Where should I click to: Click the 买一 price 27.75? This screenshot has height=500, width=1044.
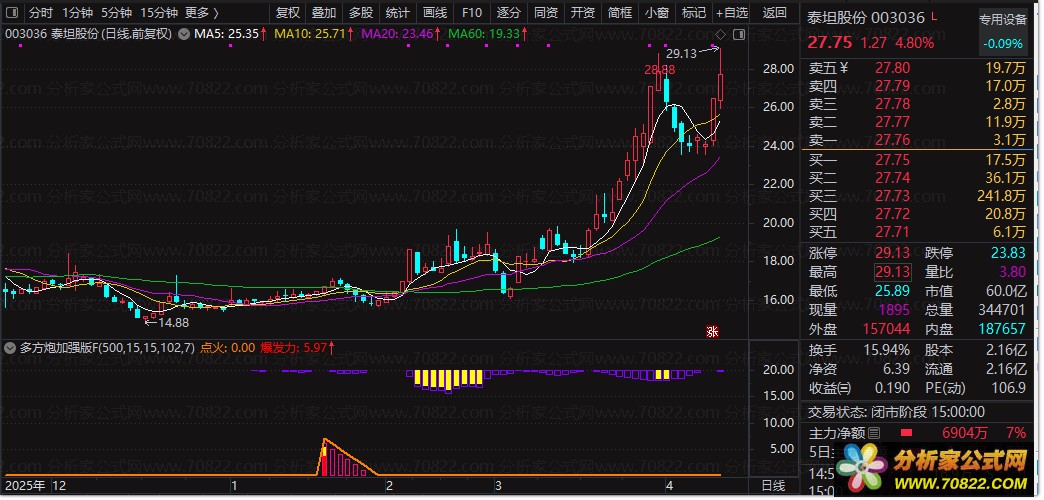tap(892, 160)
